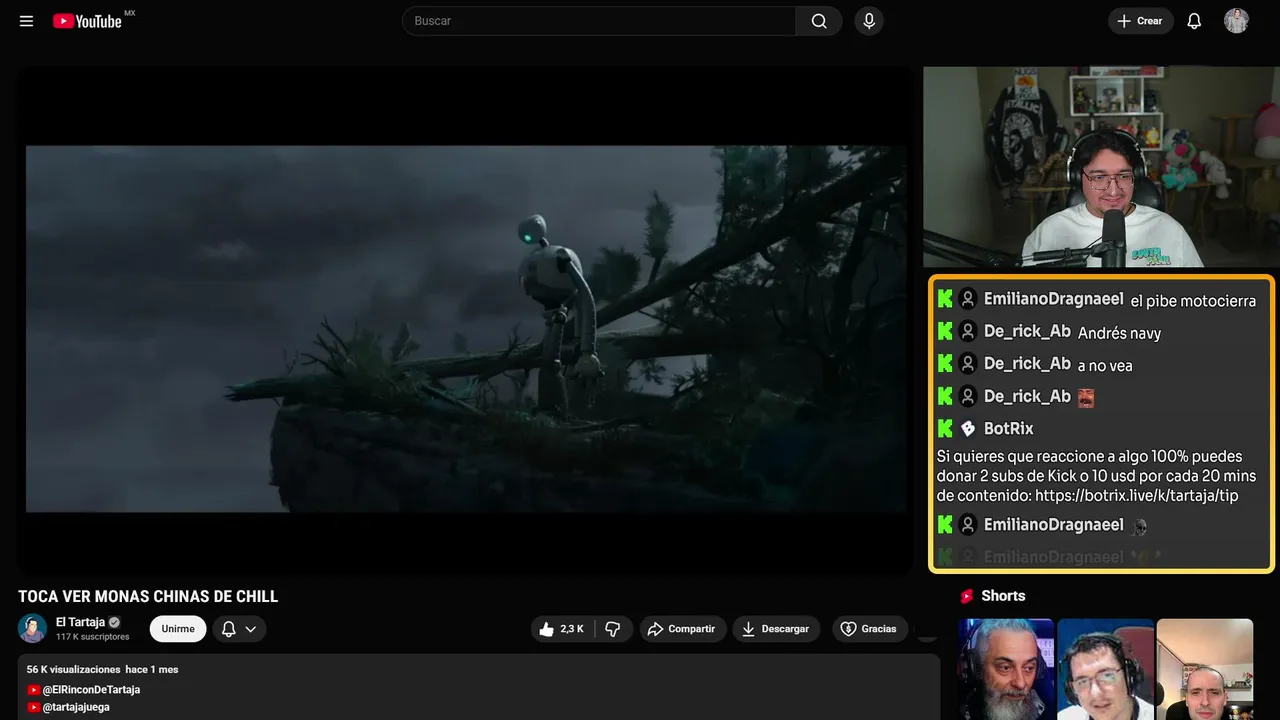Open the Short with the man in glasses

(1105, 669)
